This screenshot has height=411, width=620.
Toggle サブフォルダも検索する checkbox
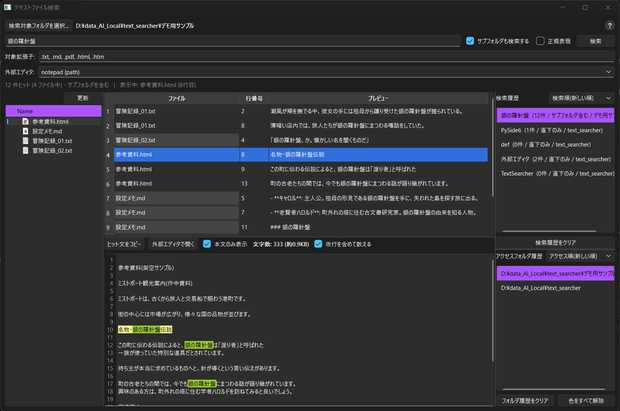pyautogui.click(x=470, y=41)
